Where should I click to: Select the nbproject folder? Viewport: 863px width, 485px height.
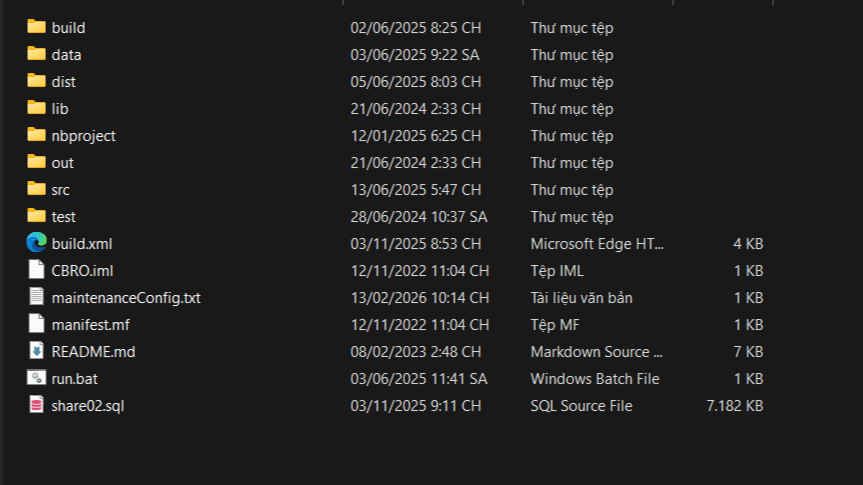(84, 136)
